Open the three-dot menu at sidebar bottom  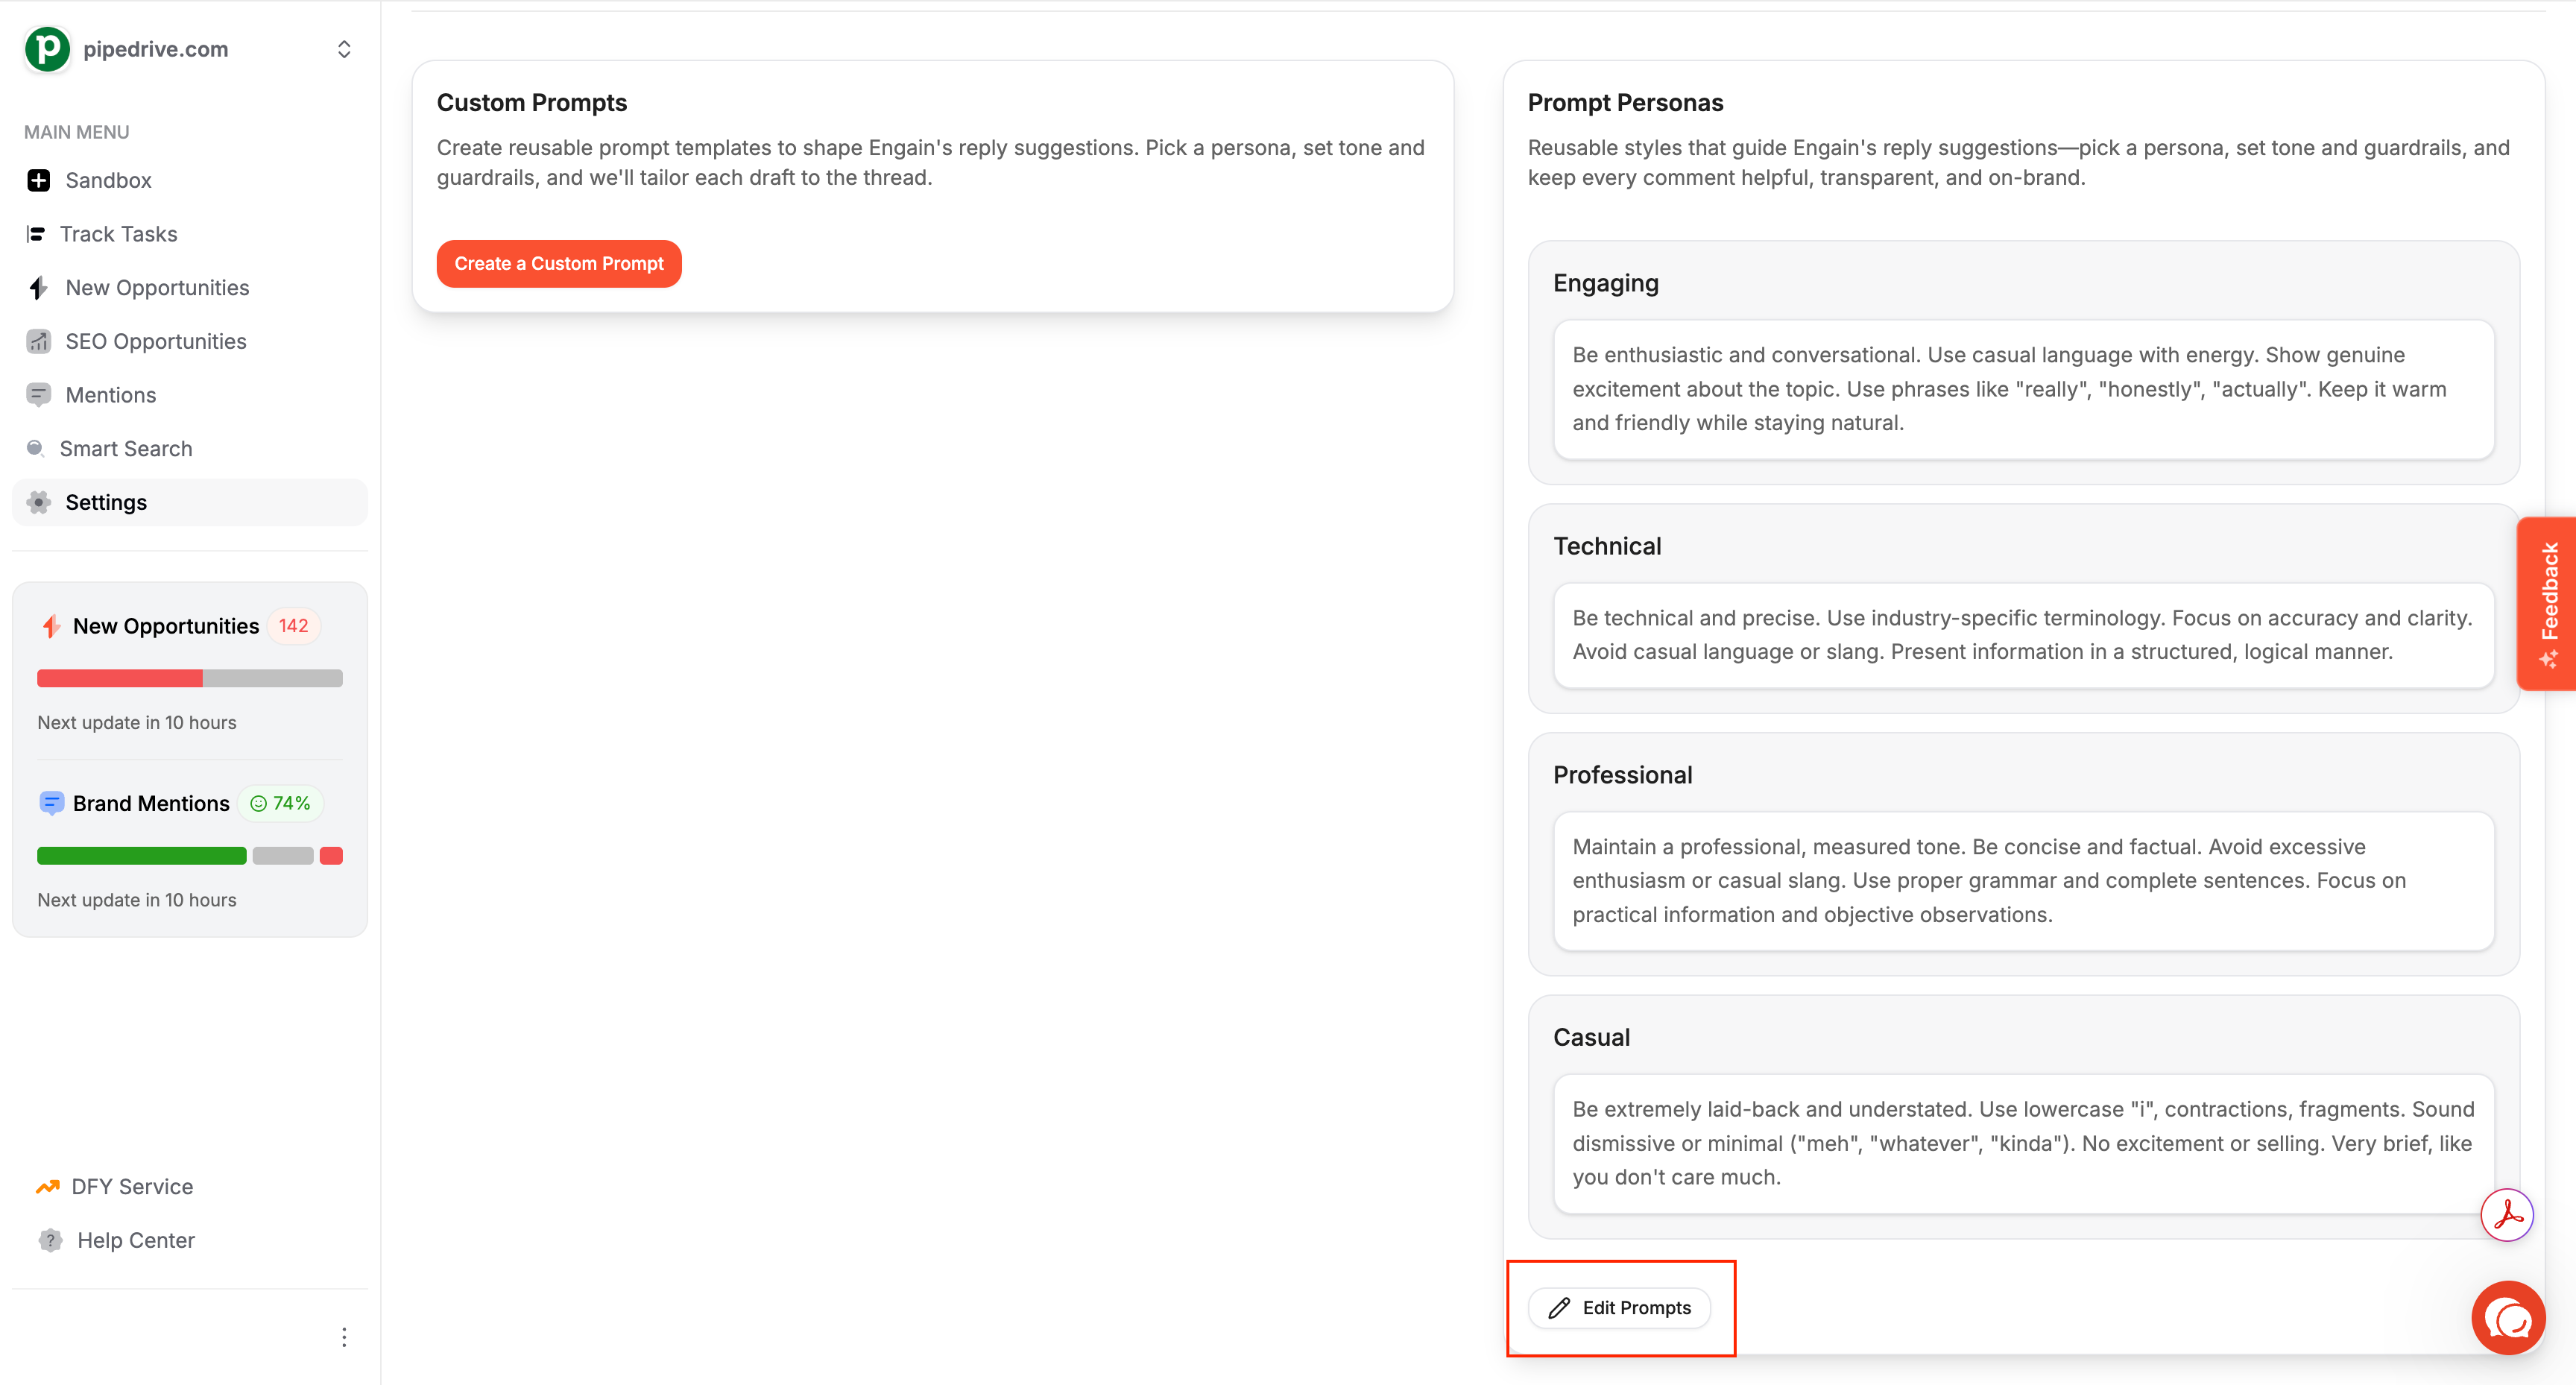pyautogui.click(x=344, y=1337)
